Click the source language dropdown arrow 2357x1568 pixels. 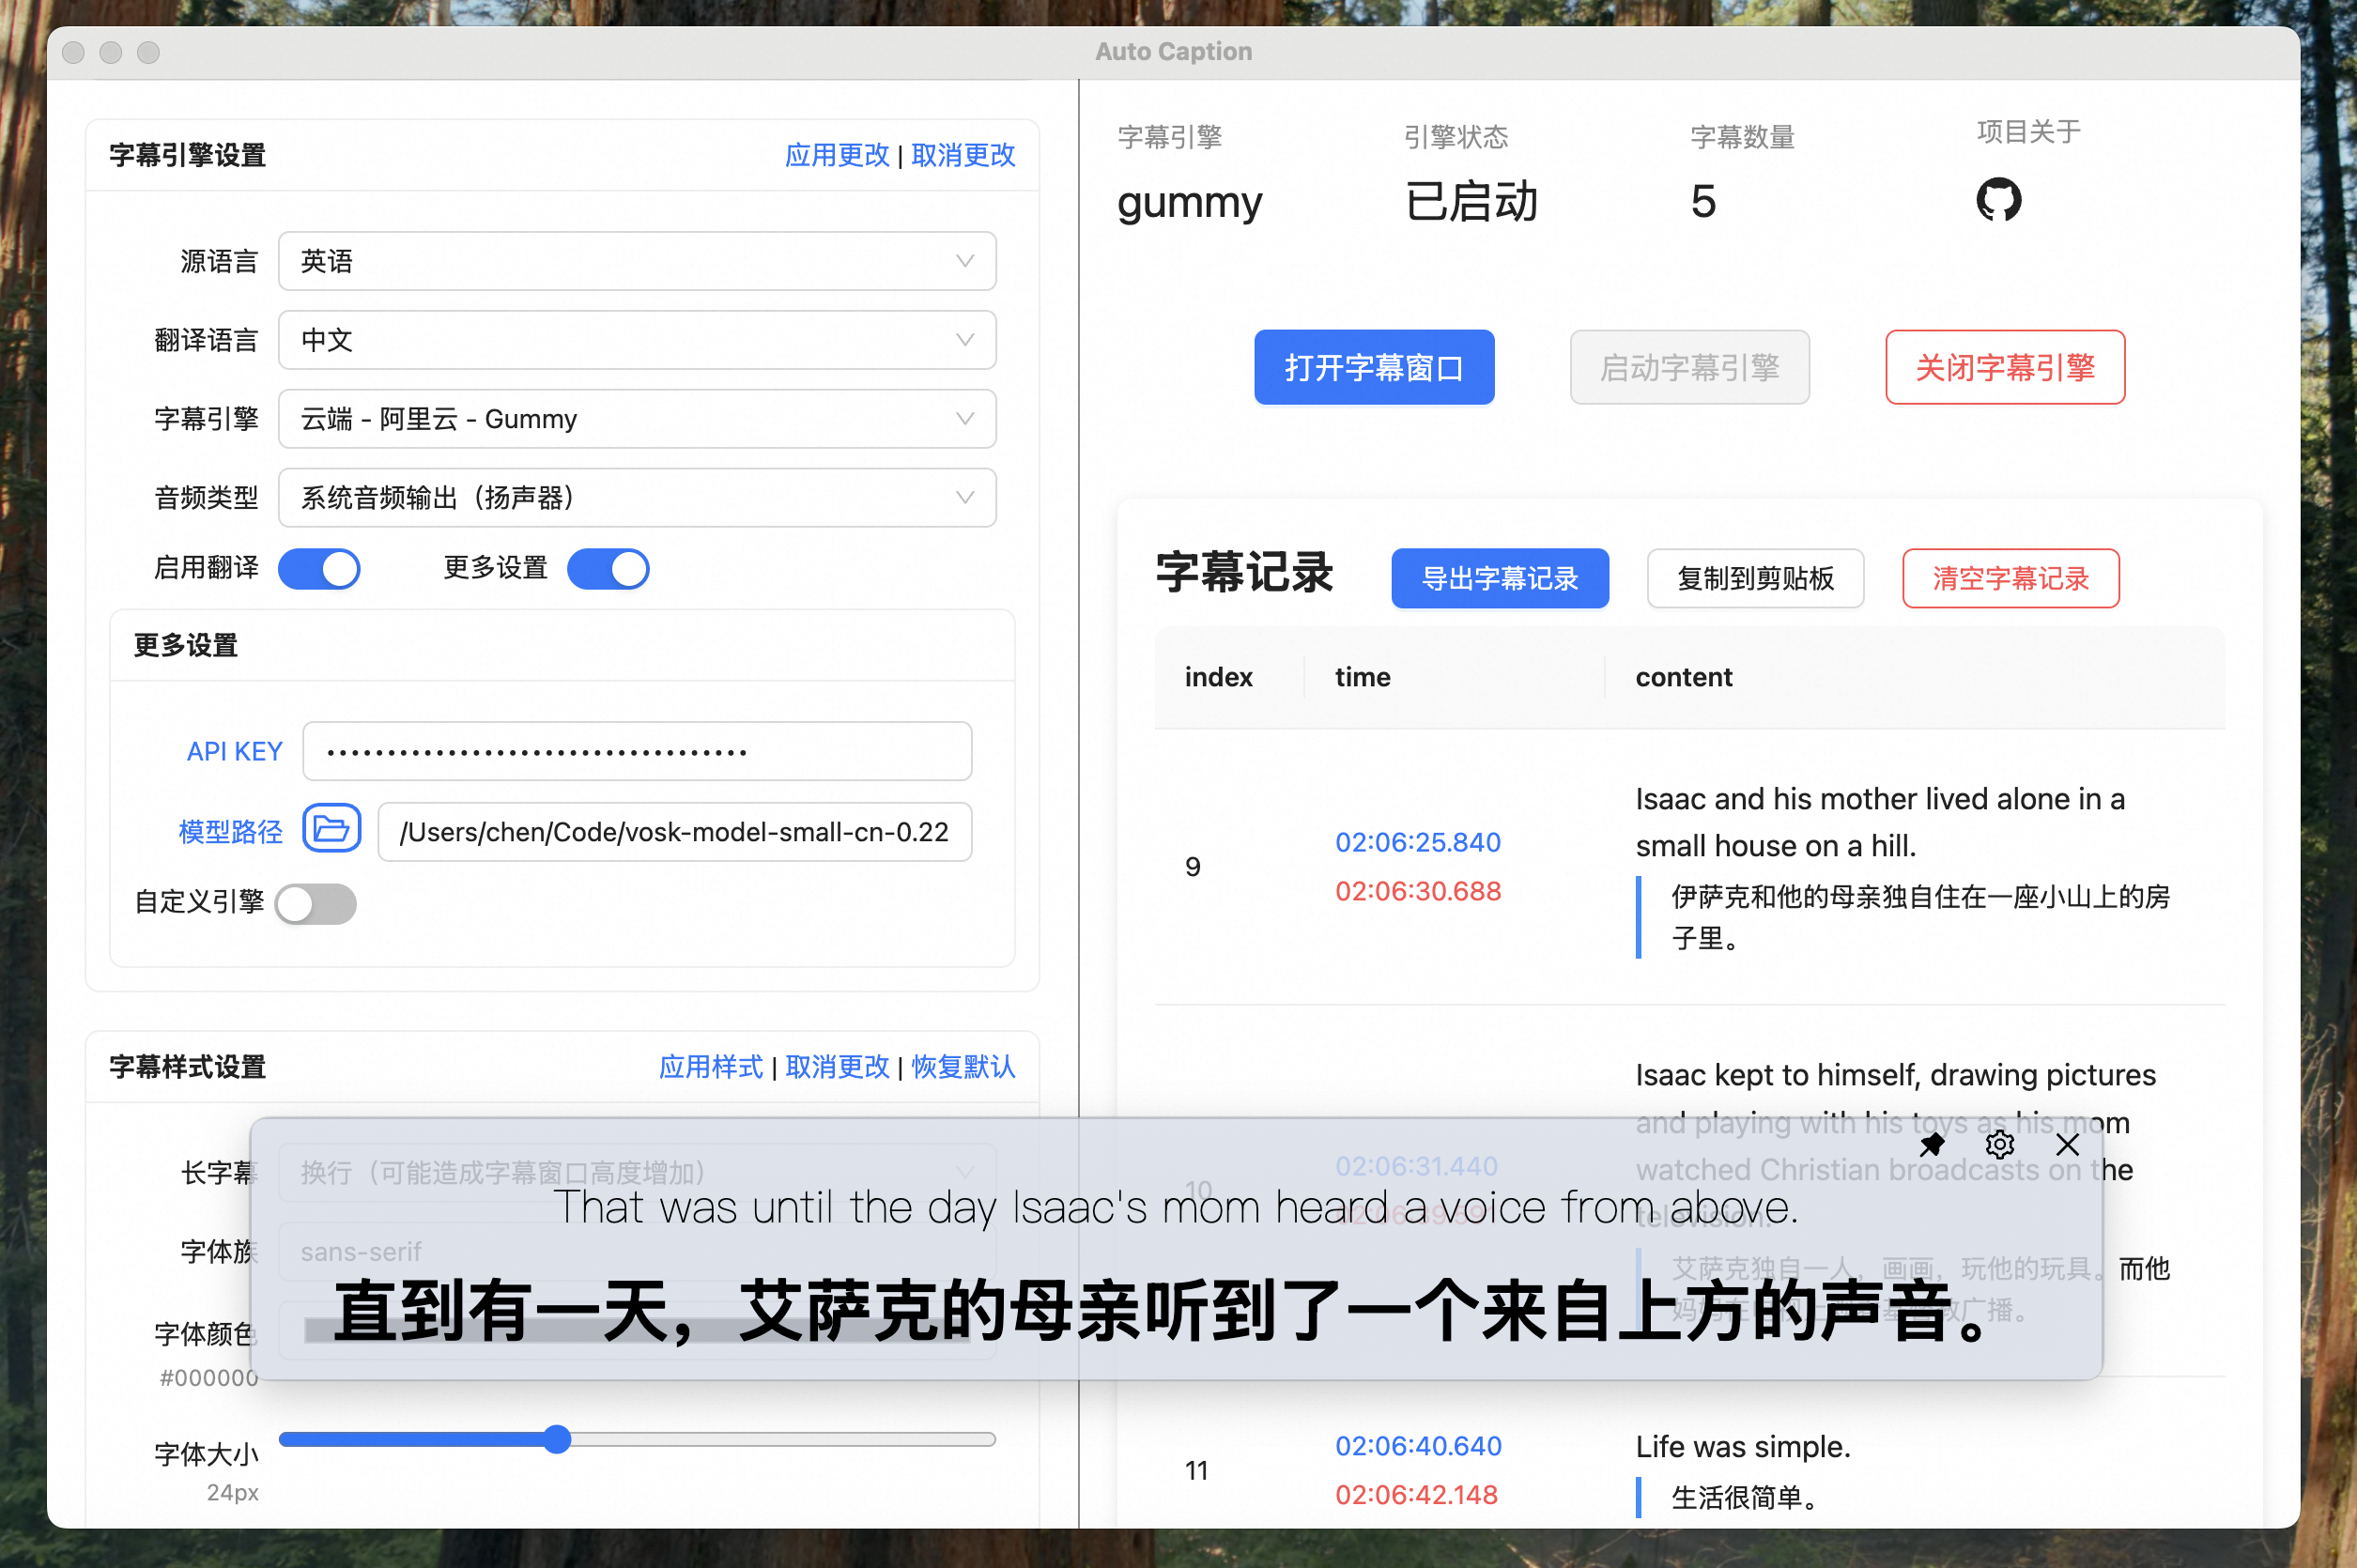tap(964, 261)
